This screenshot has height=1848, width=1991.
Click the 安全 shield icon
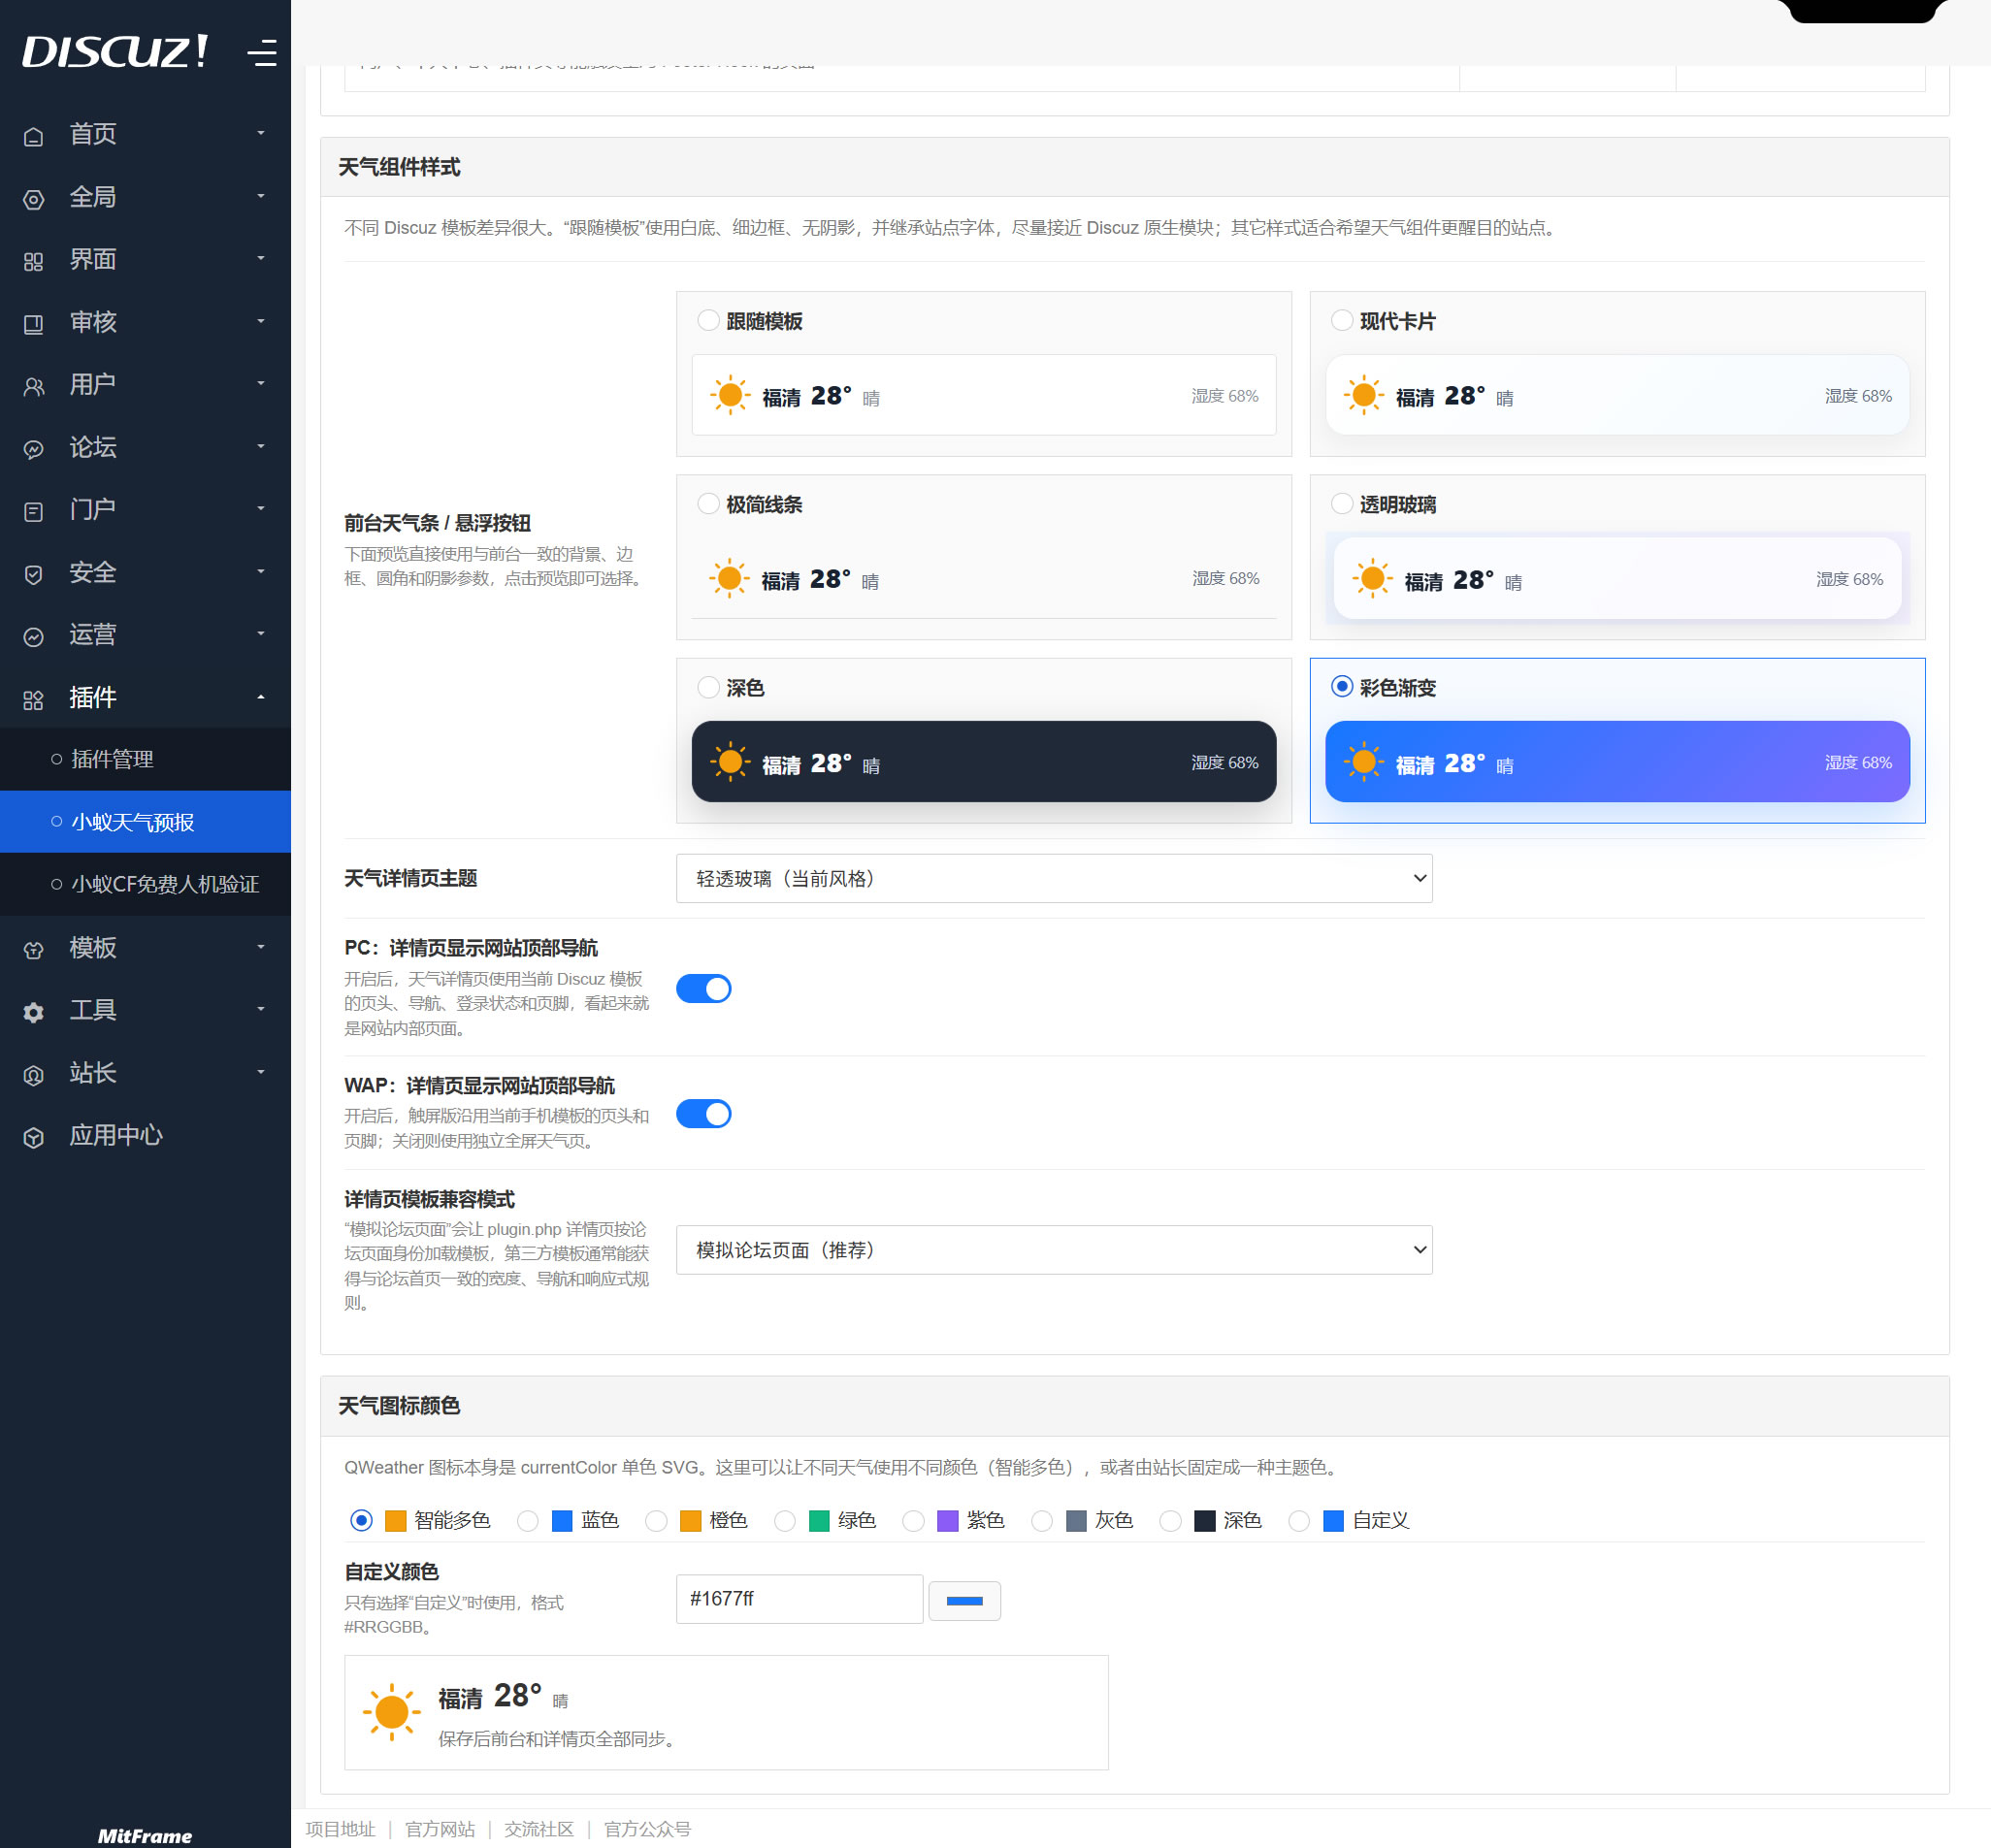pyautogui.click(x=33, y=574)
